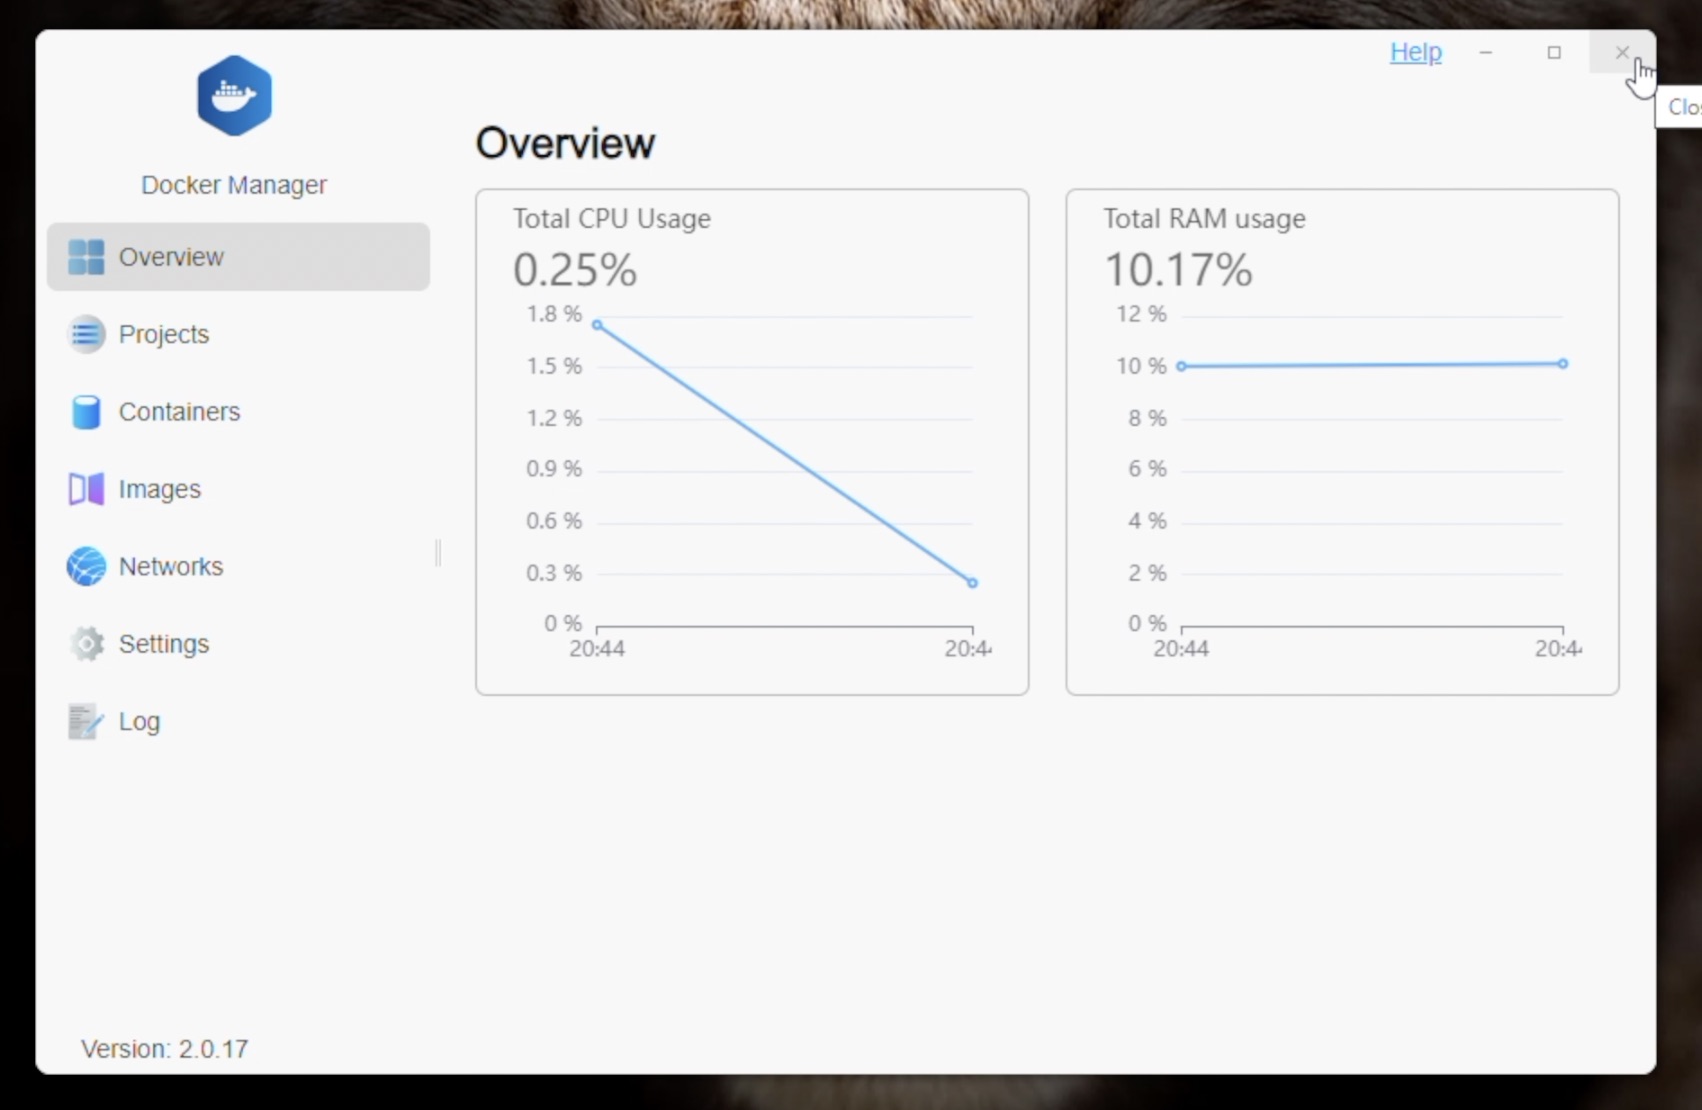Grab the sidebar resize handle
This screenshot has height=1110, width=1702.
pos(438,553)
